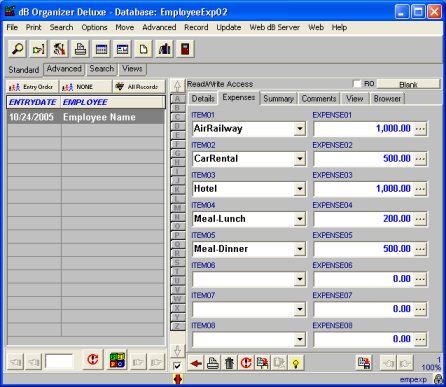Click the red left arrow icon

click(196, 363)
